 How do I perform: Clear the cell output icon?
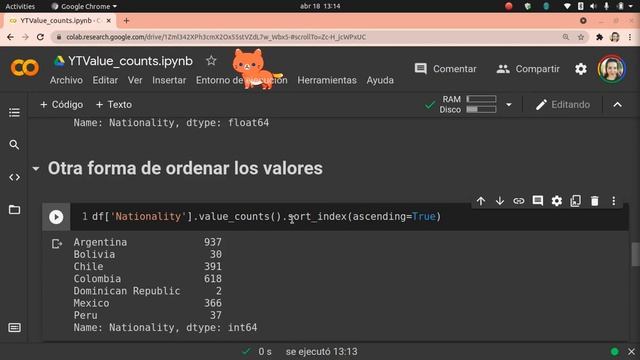click(x=57, y=244)
